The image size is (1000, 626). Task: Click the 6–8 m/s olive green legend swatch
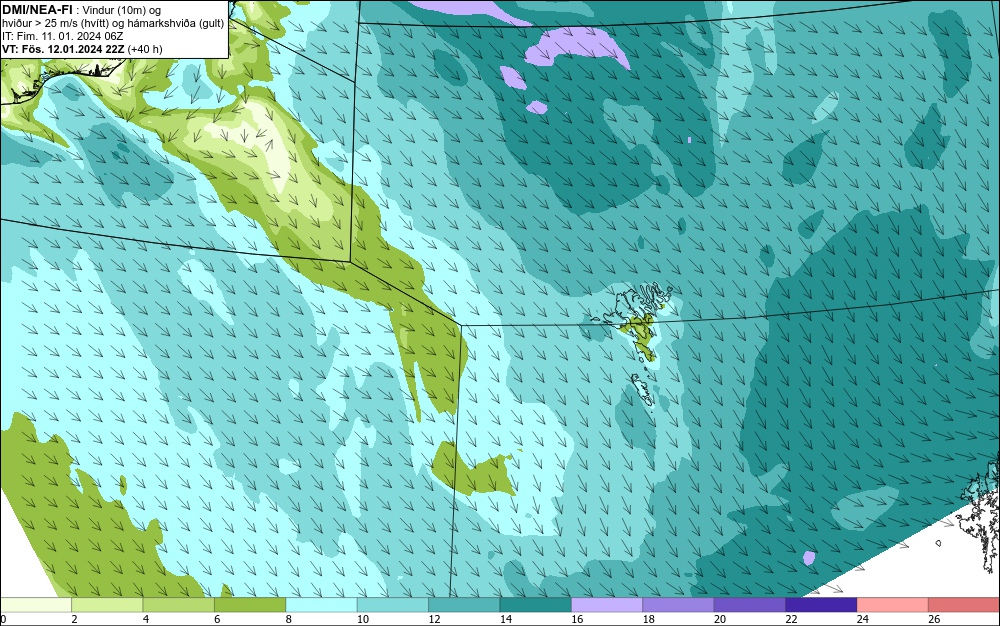250,605
